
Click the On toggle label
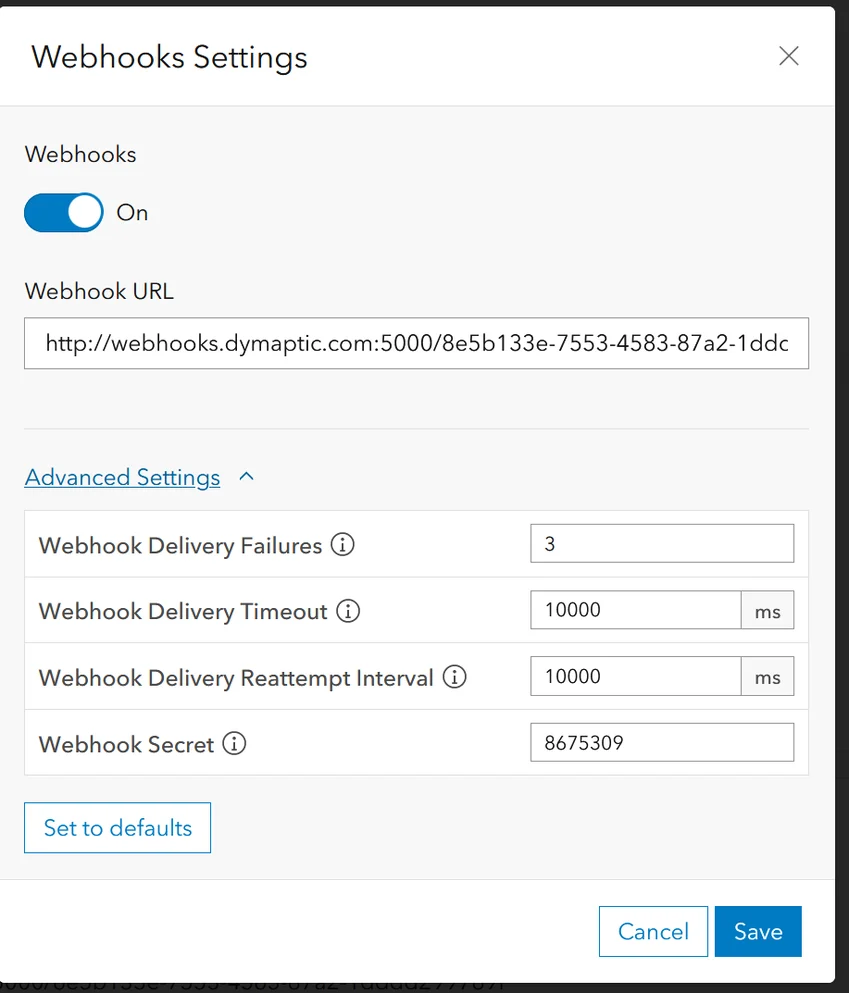click(132, 213)
